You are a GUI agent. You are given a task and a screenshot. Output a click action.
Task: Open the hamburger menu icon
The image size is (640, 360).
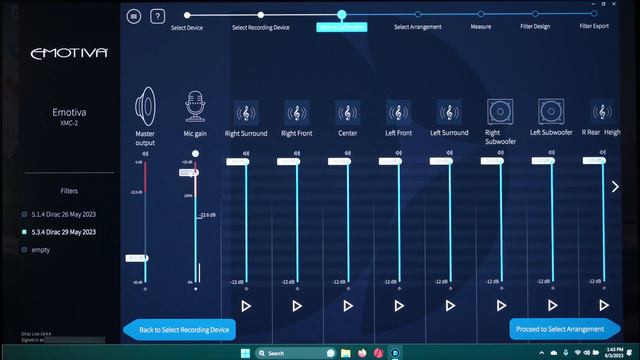coord(133,16)
